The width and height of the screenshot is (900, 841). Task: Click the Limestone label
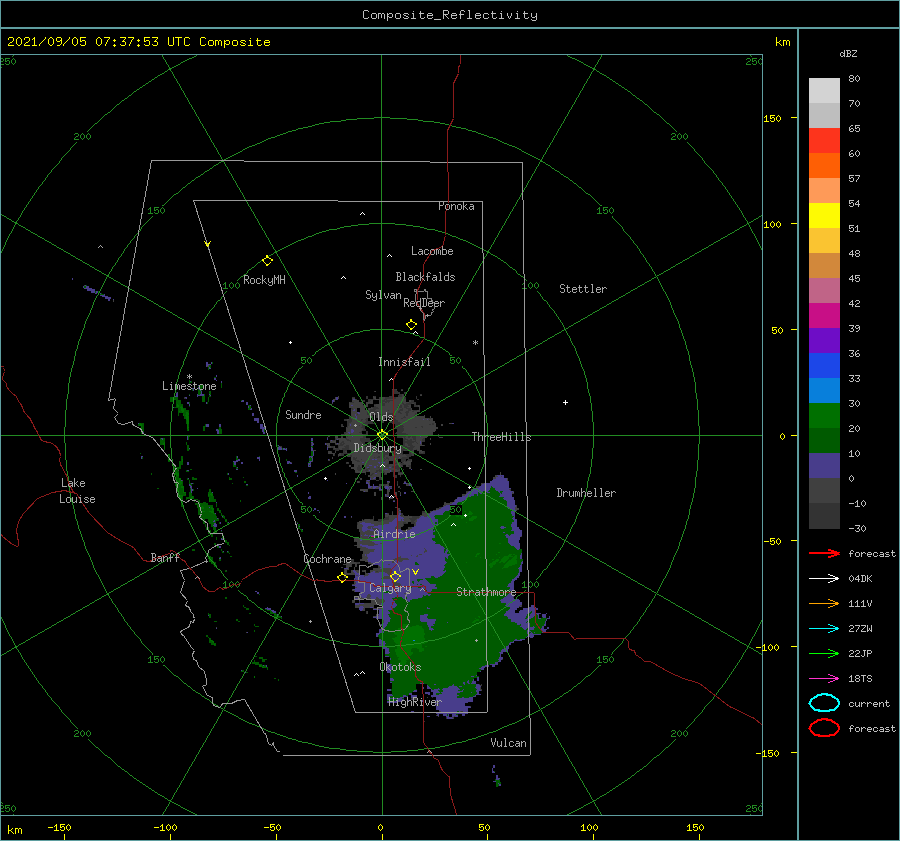point(189,386)
